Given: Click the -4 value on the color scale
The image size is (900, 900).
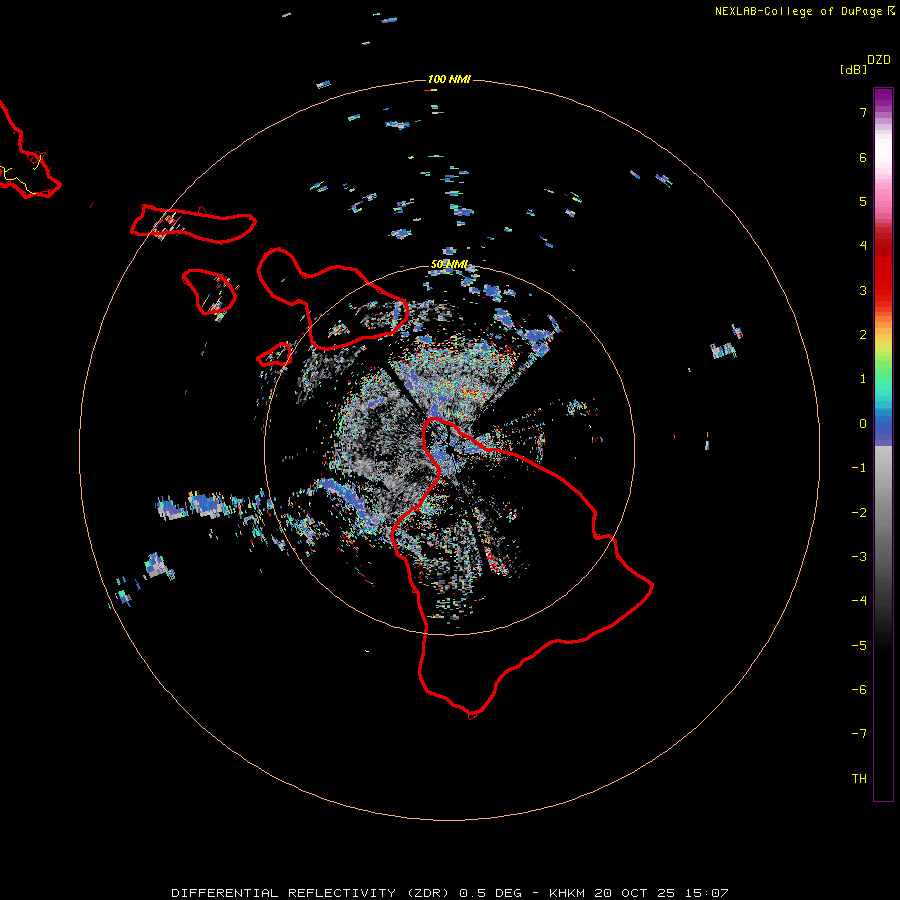Looking at the screenshot, I should 859,600.
